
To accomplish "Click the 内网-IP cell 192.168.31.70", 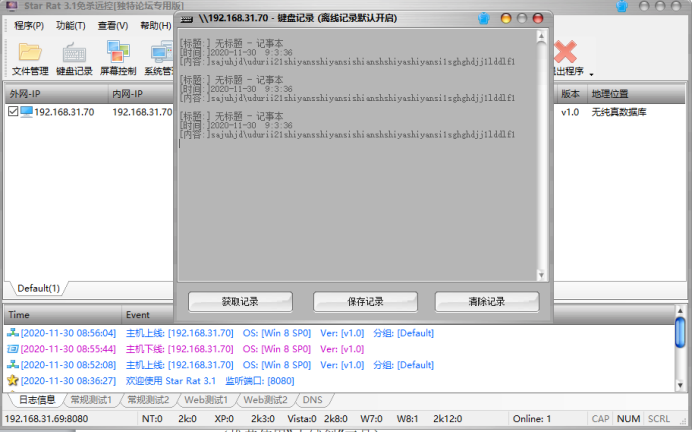I will pos(142,112).
